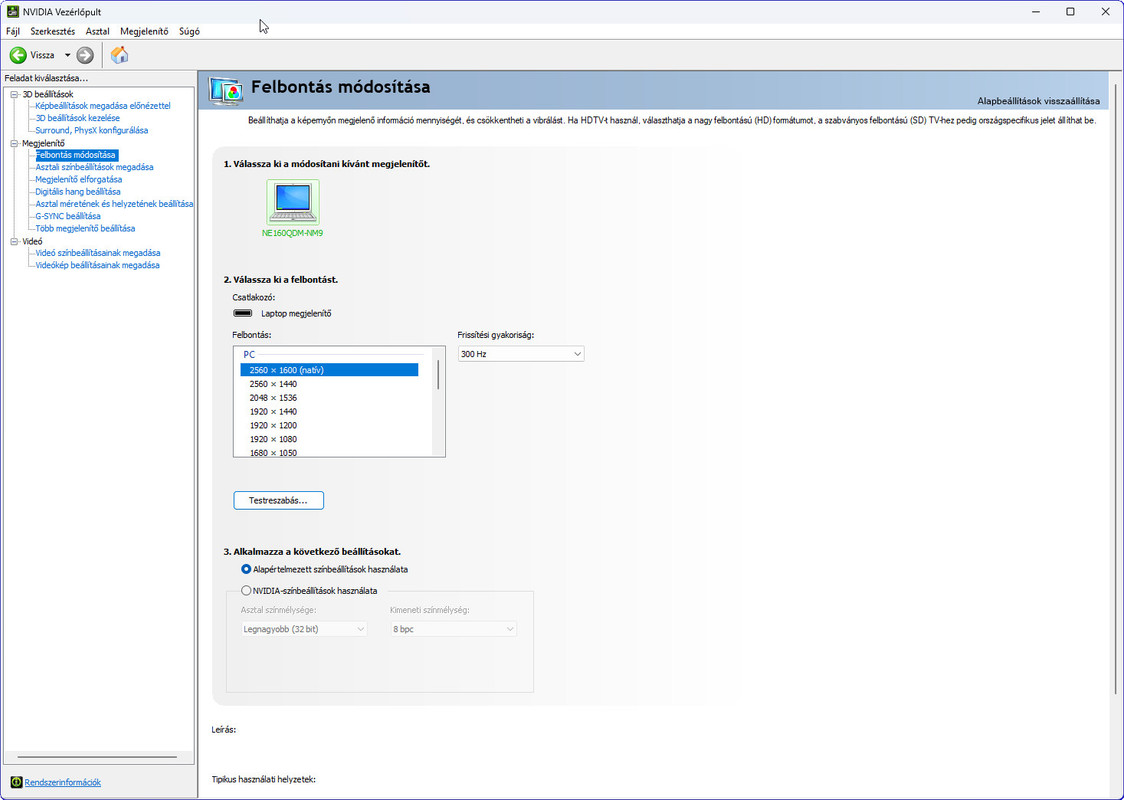The height and width of the screenshot is (800, 1124).
Task: Collapse the 3D beállítások tree node
Action: [x=14, y=94]
